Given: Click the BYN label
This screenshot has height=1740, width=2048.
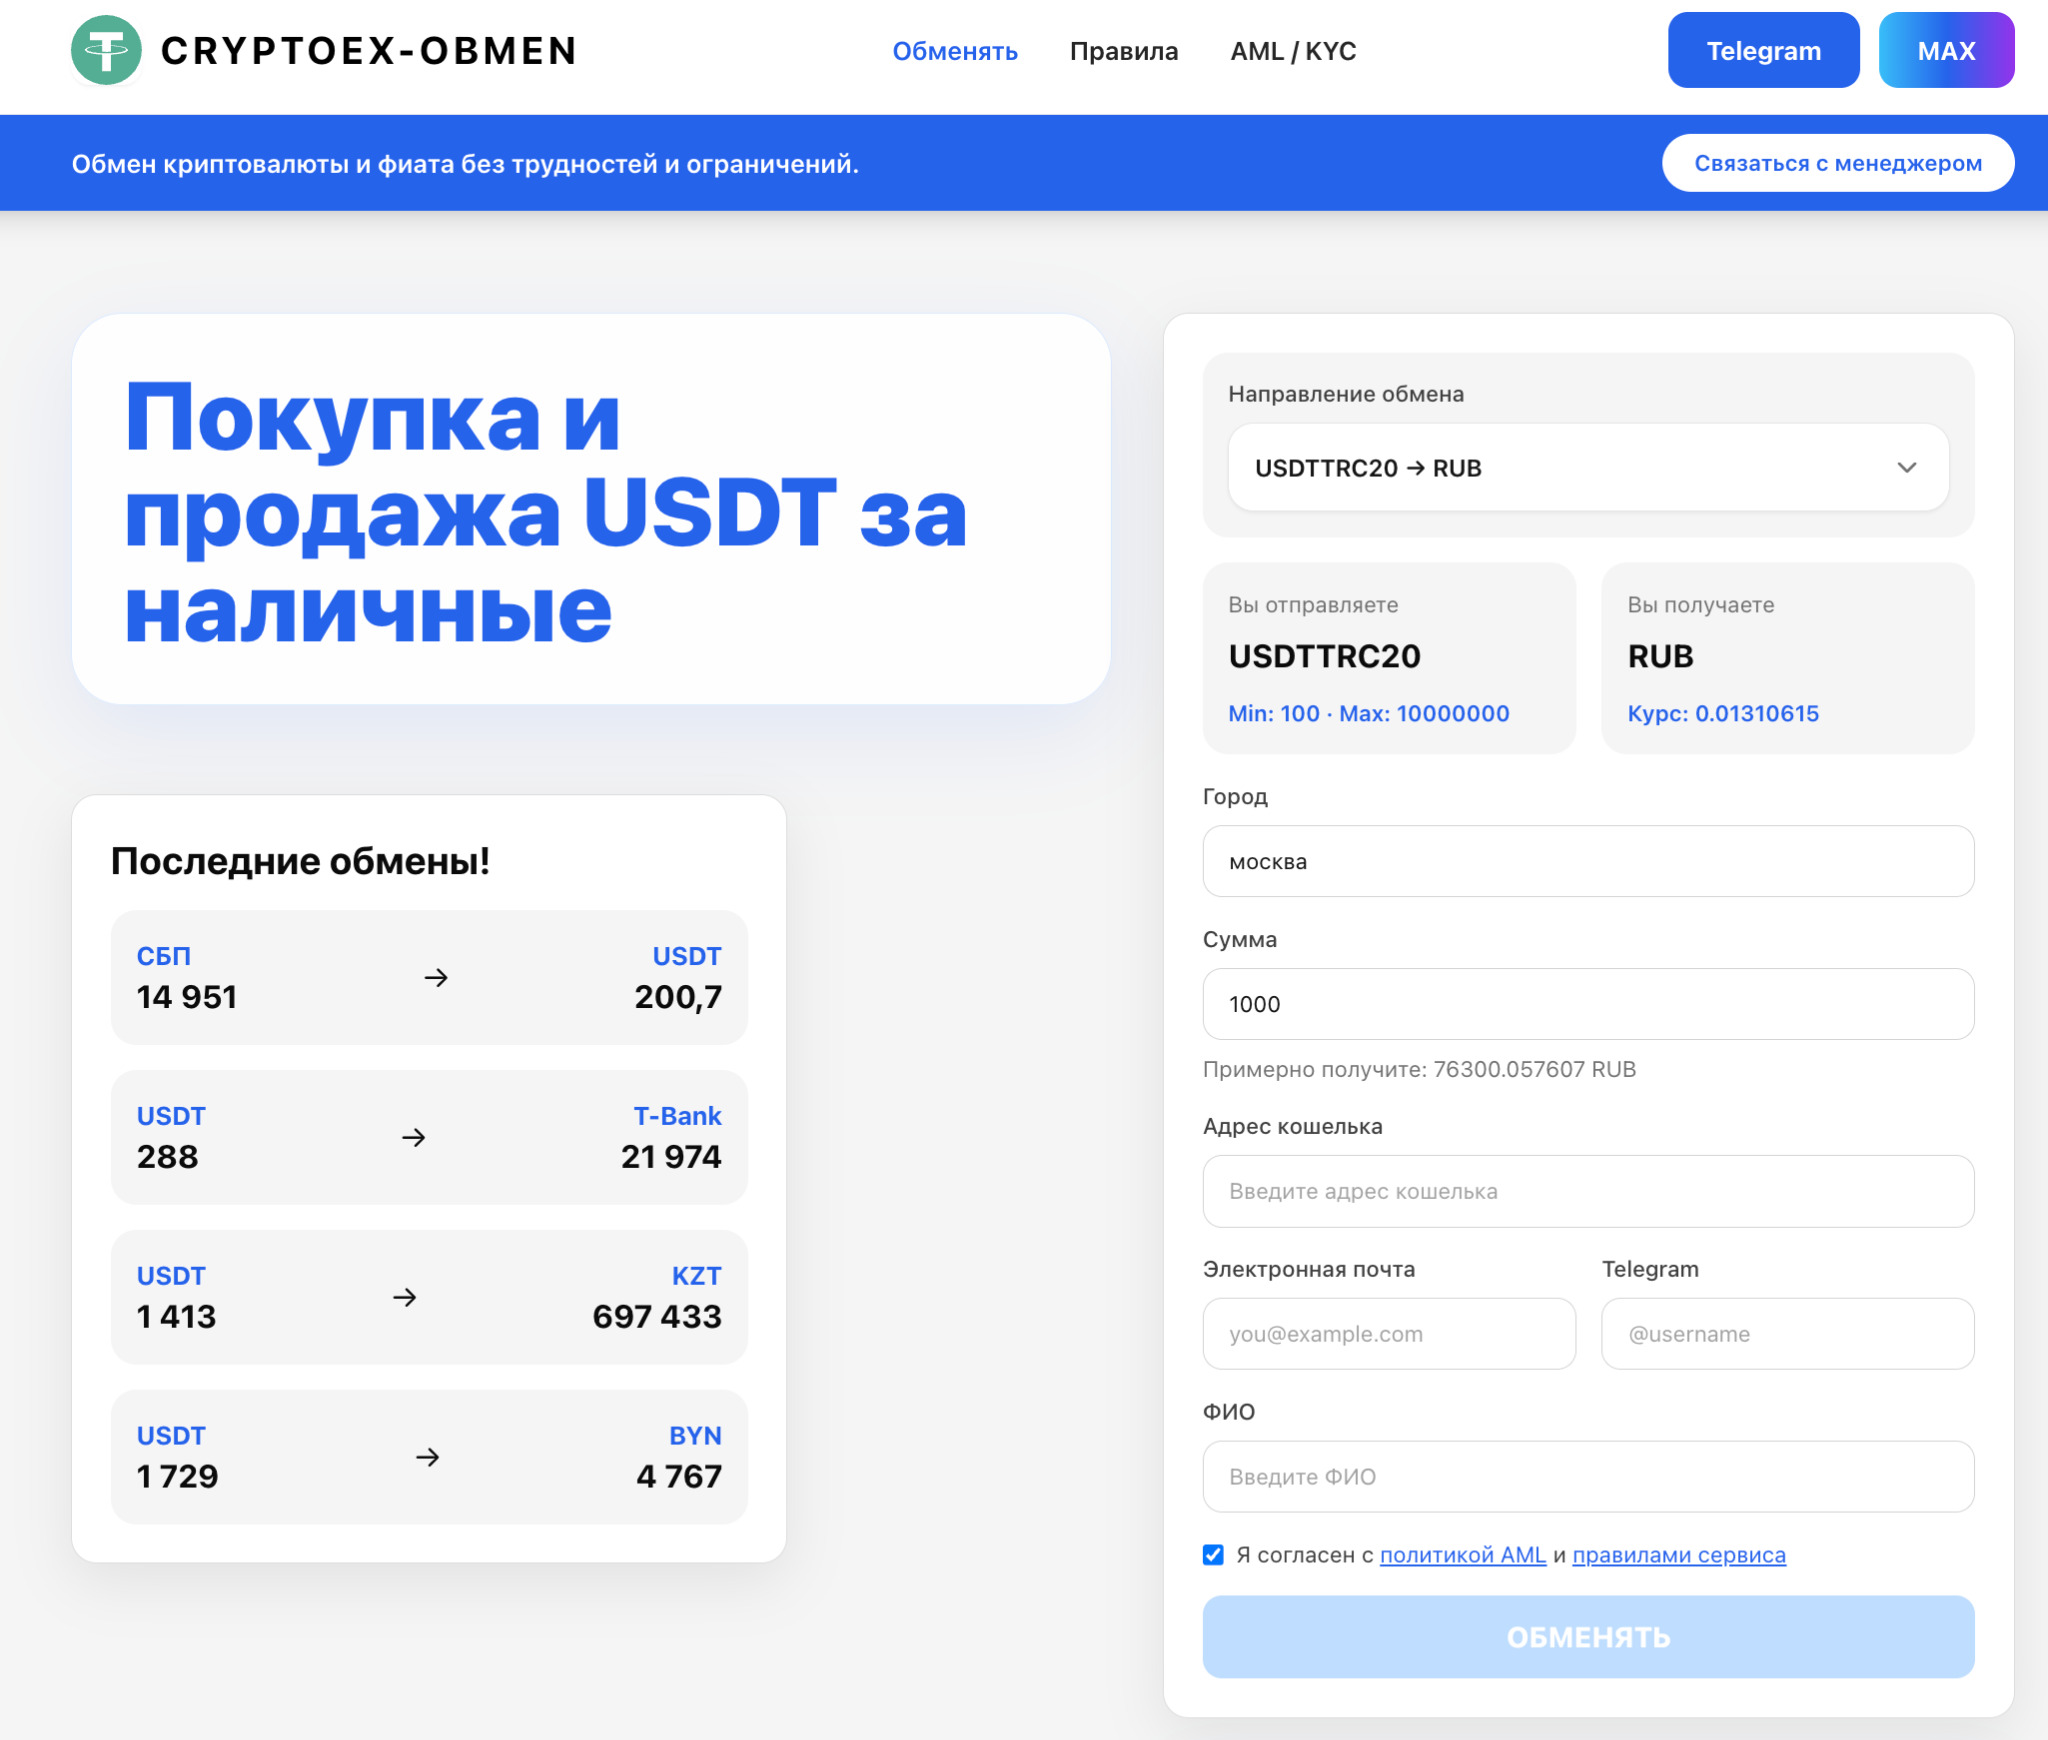Looking at the screenshot, I should 695,1436.
